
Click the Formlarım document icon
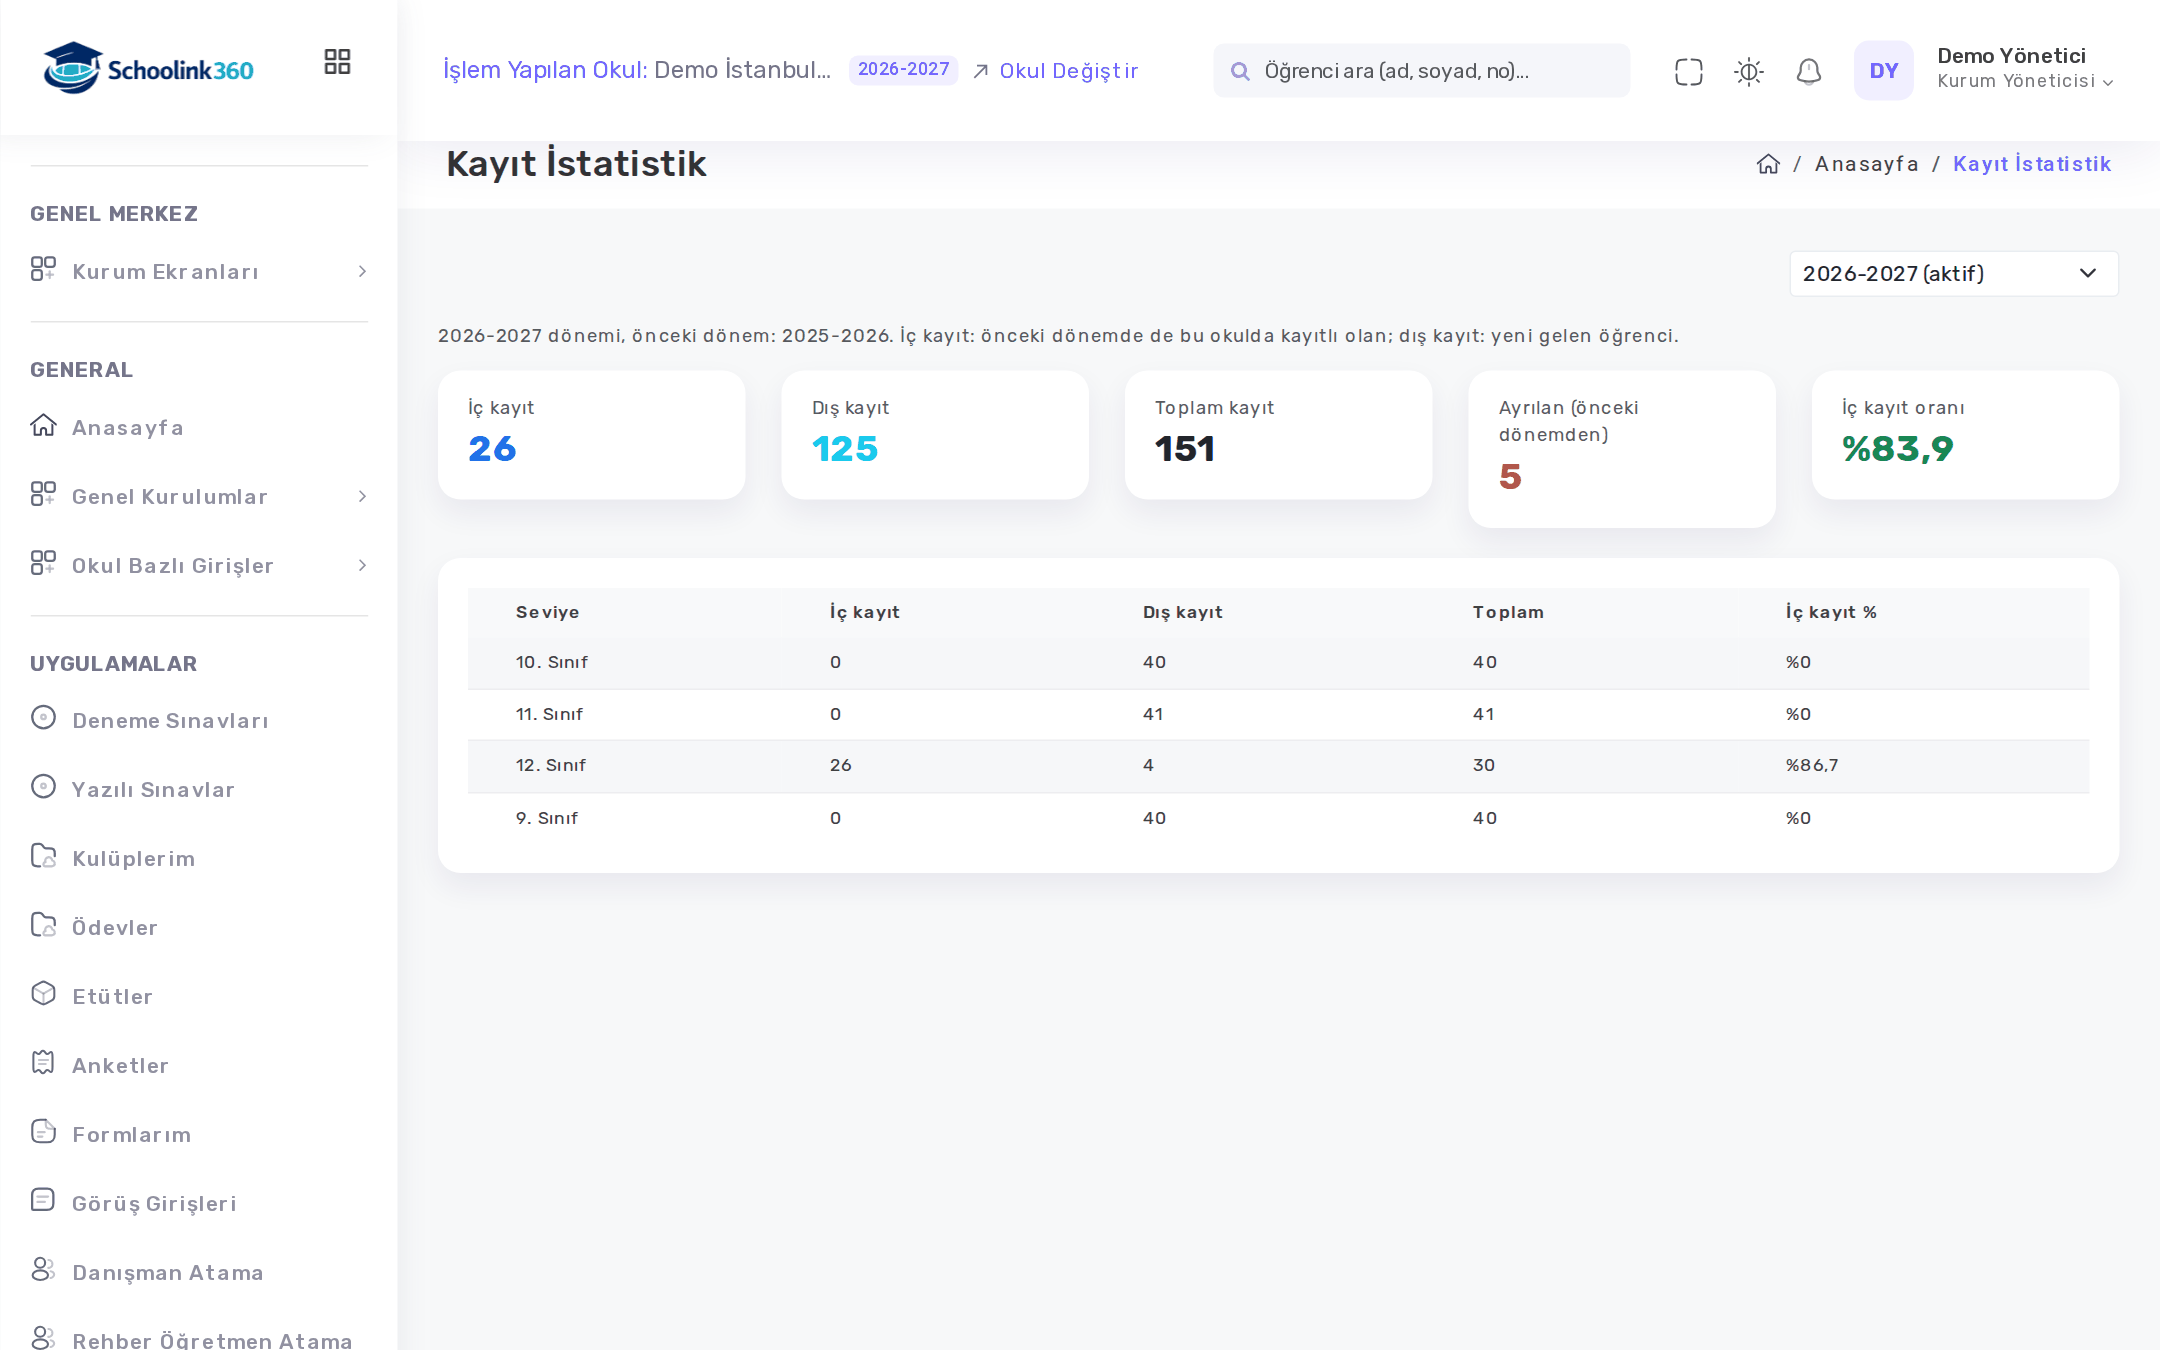(43, 1131)
